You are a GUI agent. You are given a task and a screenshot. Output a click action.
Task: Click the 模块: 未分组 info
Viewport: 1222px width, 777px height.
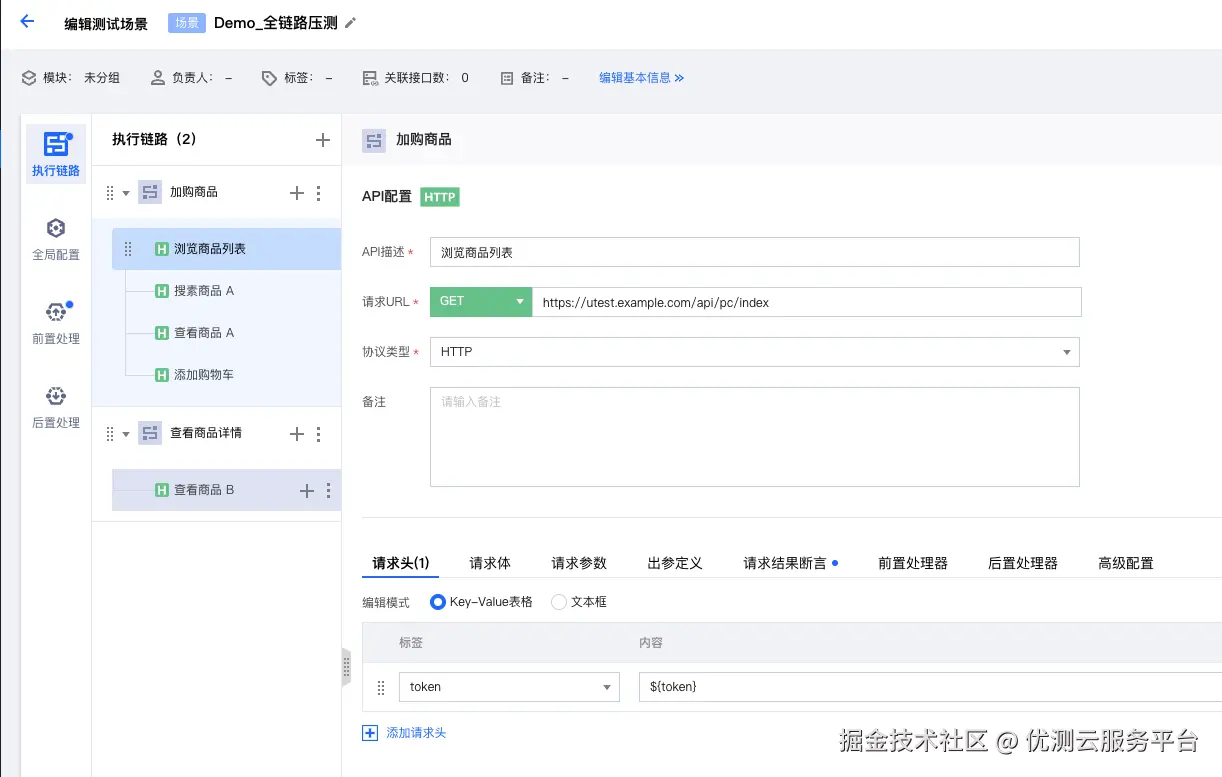71,78
